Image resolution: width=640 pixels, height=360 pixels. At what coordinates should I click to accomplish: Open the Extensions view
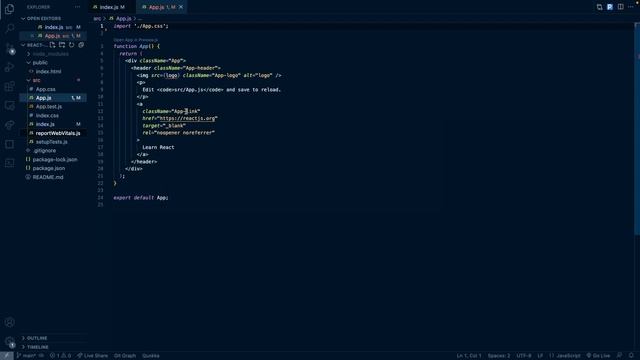(x=9, y=87)
